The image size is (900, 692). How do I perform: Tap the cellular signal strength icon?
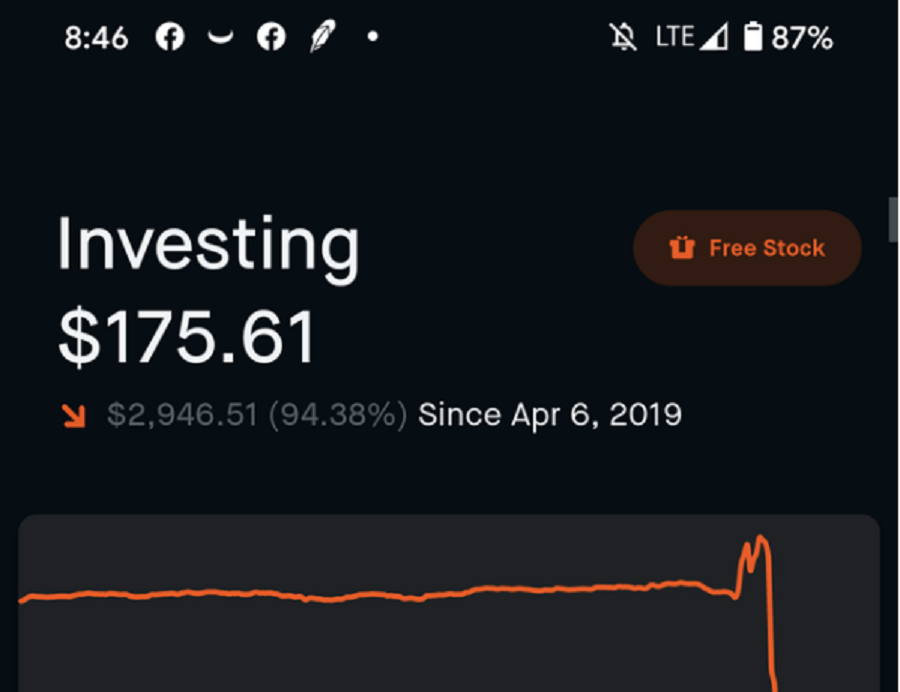(x=713, y=38)
